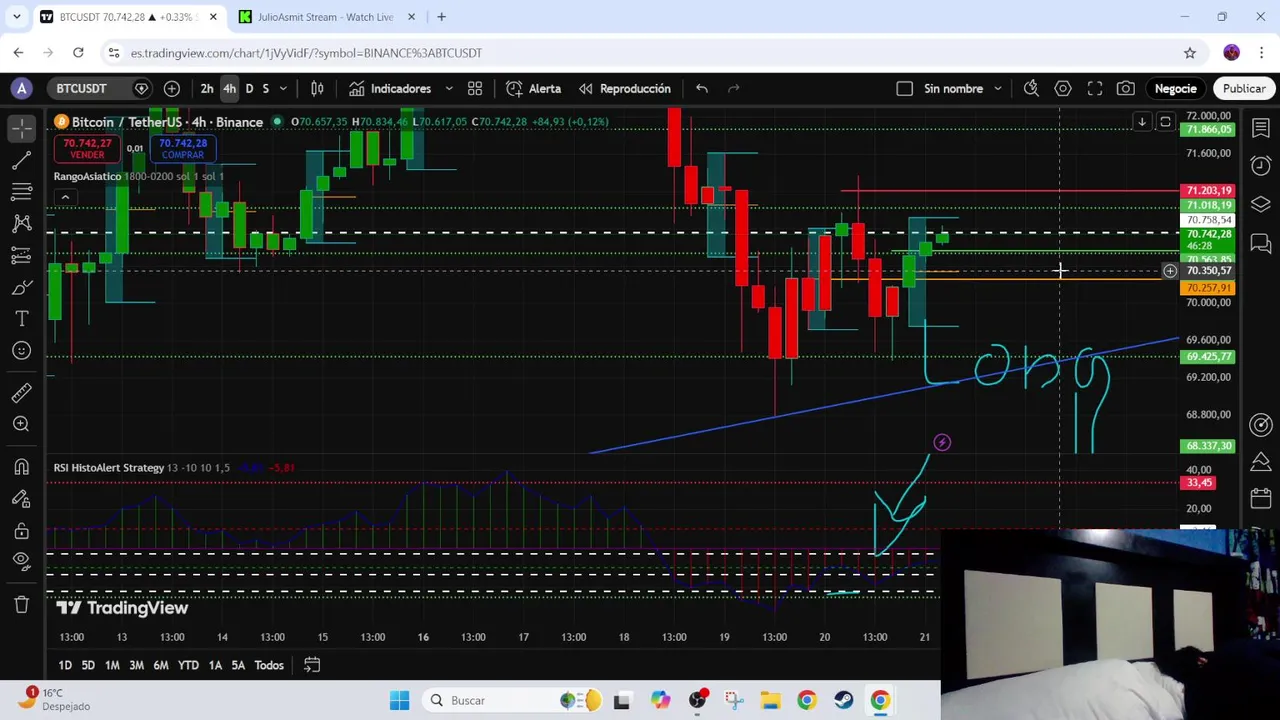
Task: Switch to the S weekly interval
Action: [265, 89]
